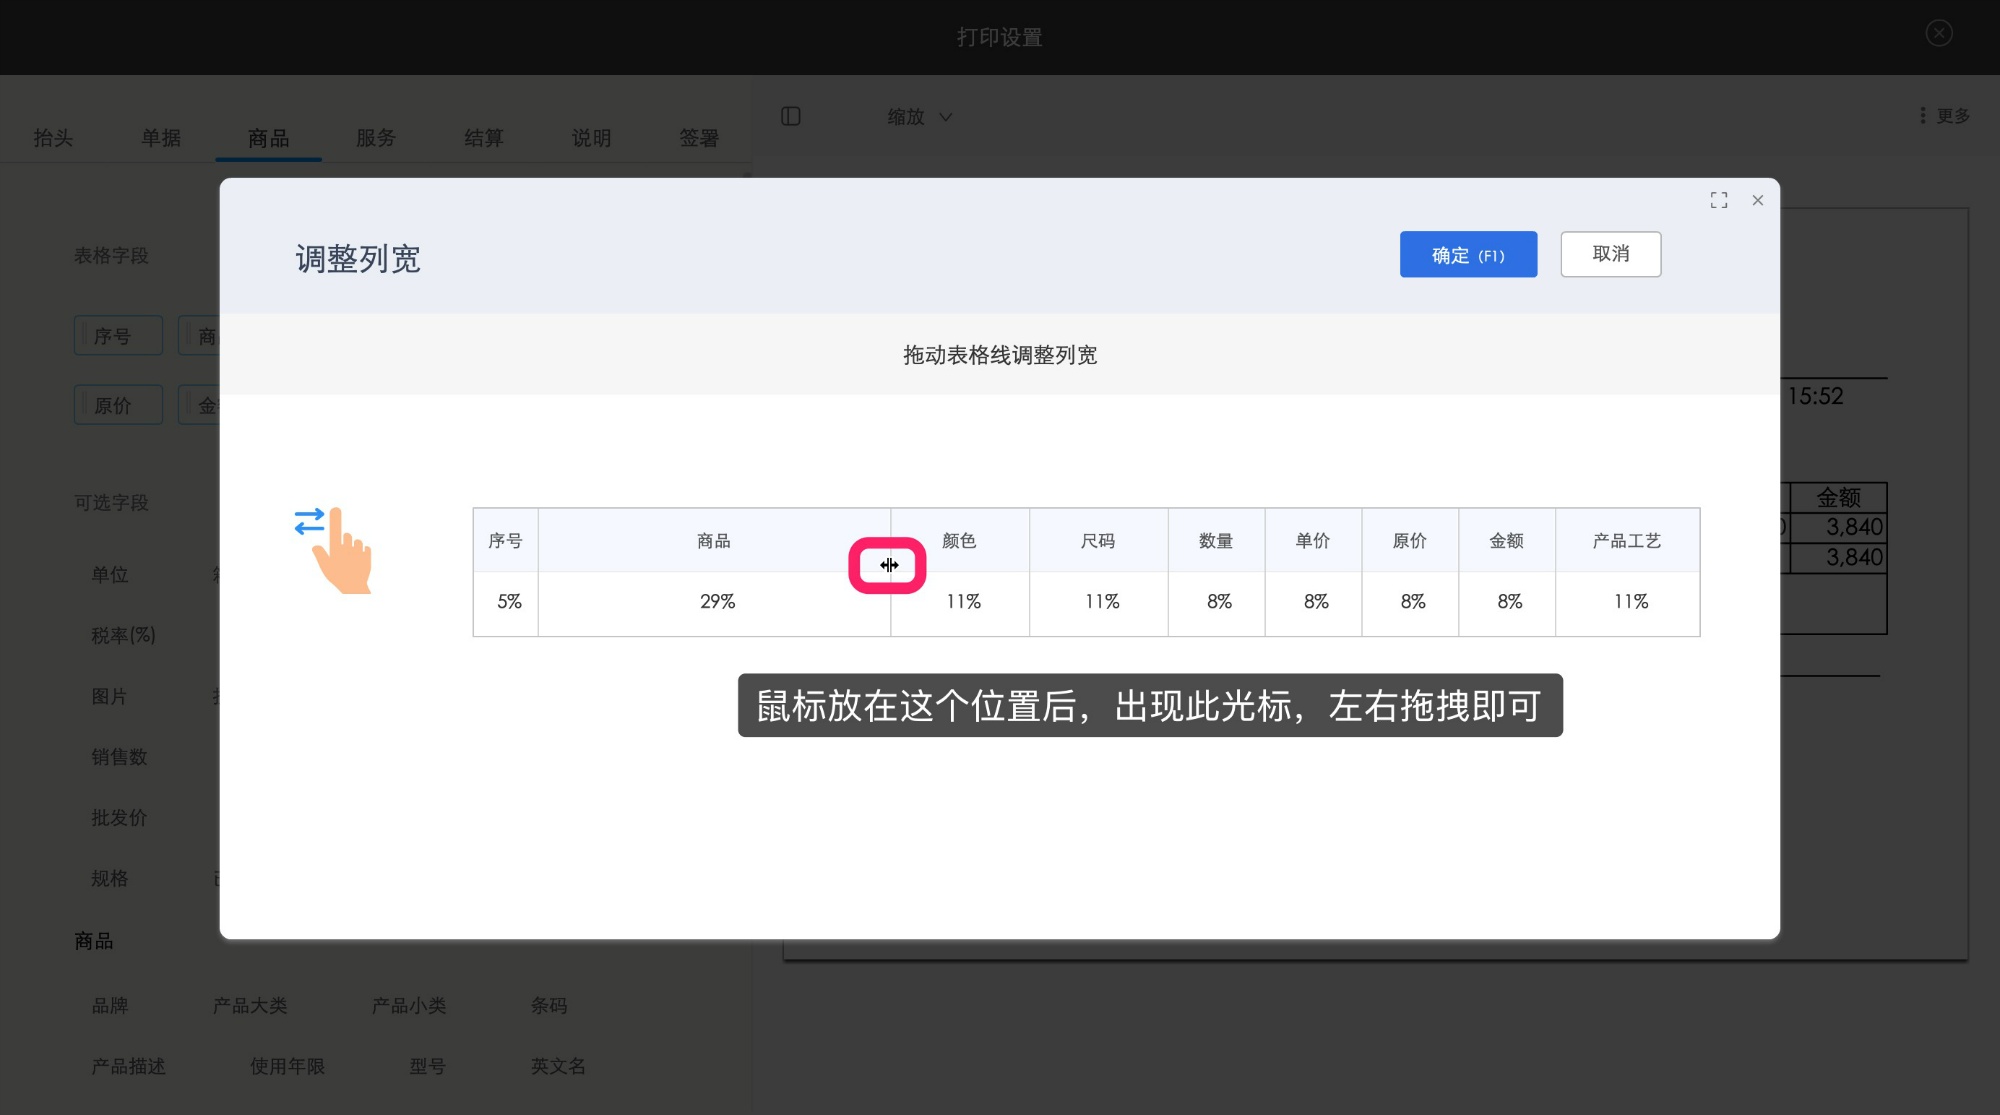Switch to the 单据 tab
Viewport: 2000px width, 1115px height.
point(161,138)
